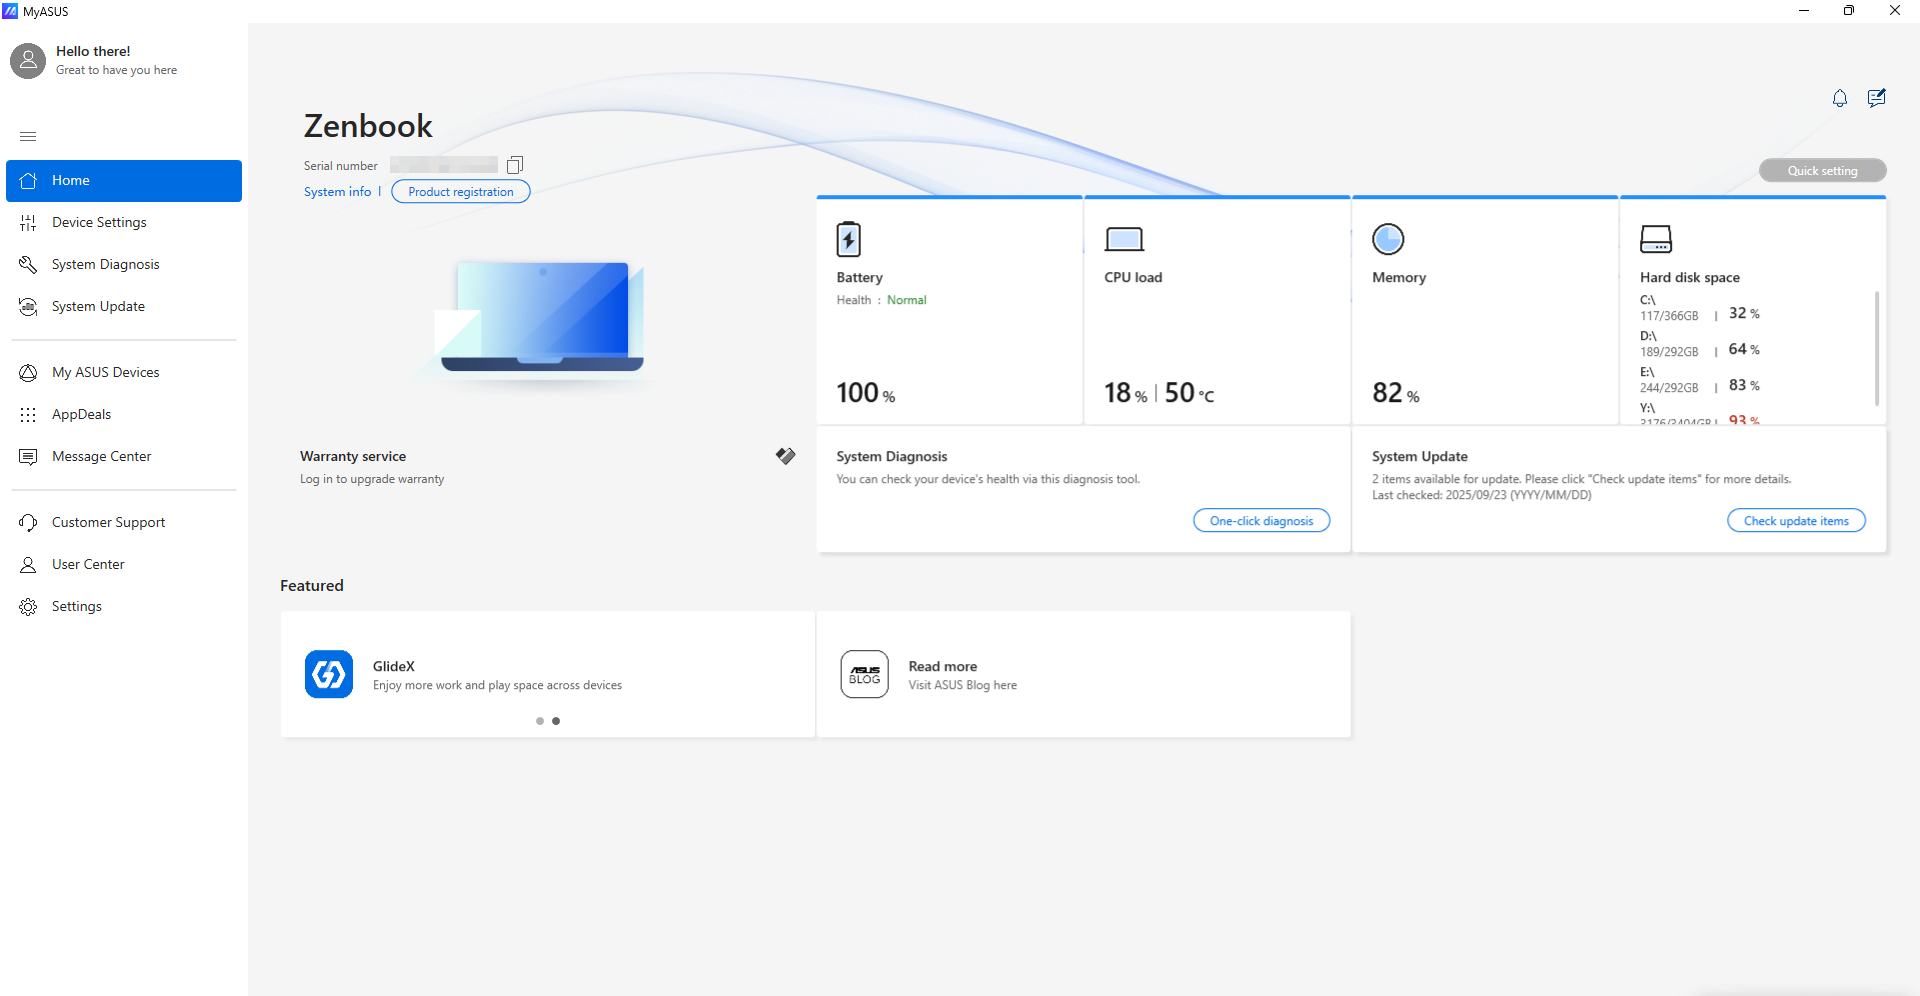
Task: Open Device Settings menu item
Action: point(124,222)
